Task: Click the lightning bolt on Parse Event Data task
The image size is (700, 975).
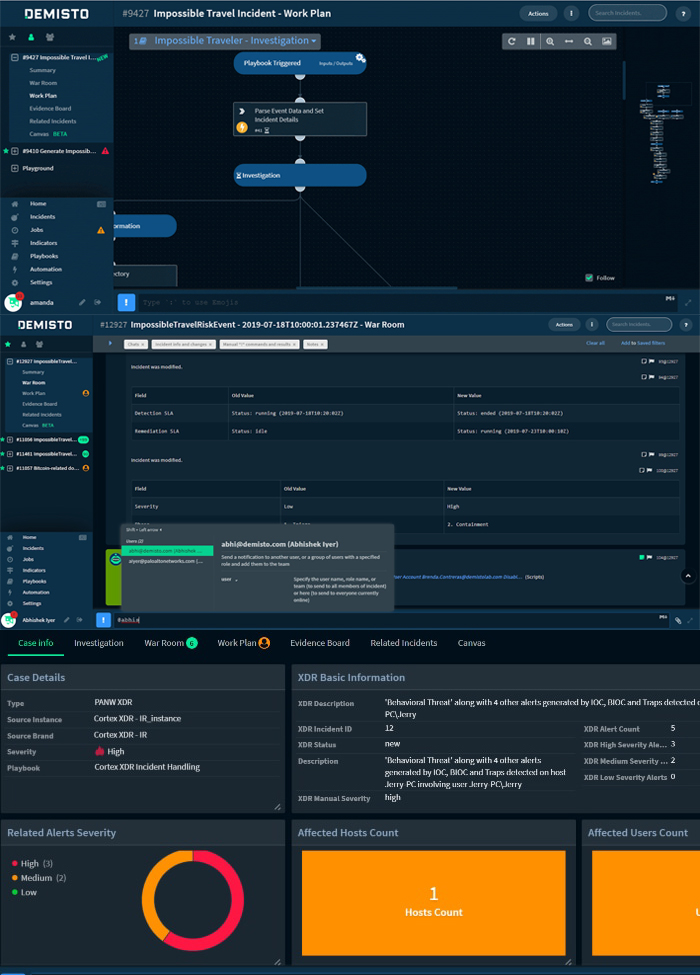Action: tap(242, 127)
